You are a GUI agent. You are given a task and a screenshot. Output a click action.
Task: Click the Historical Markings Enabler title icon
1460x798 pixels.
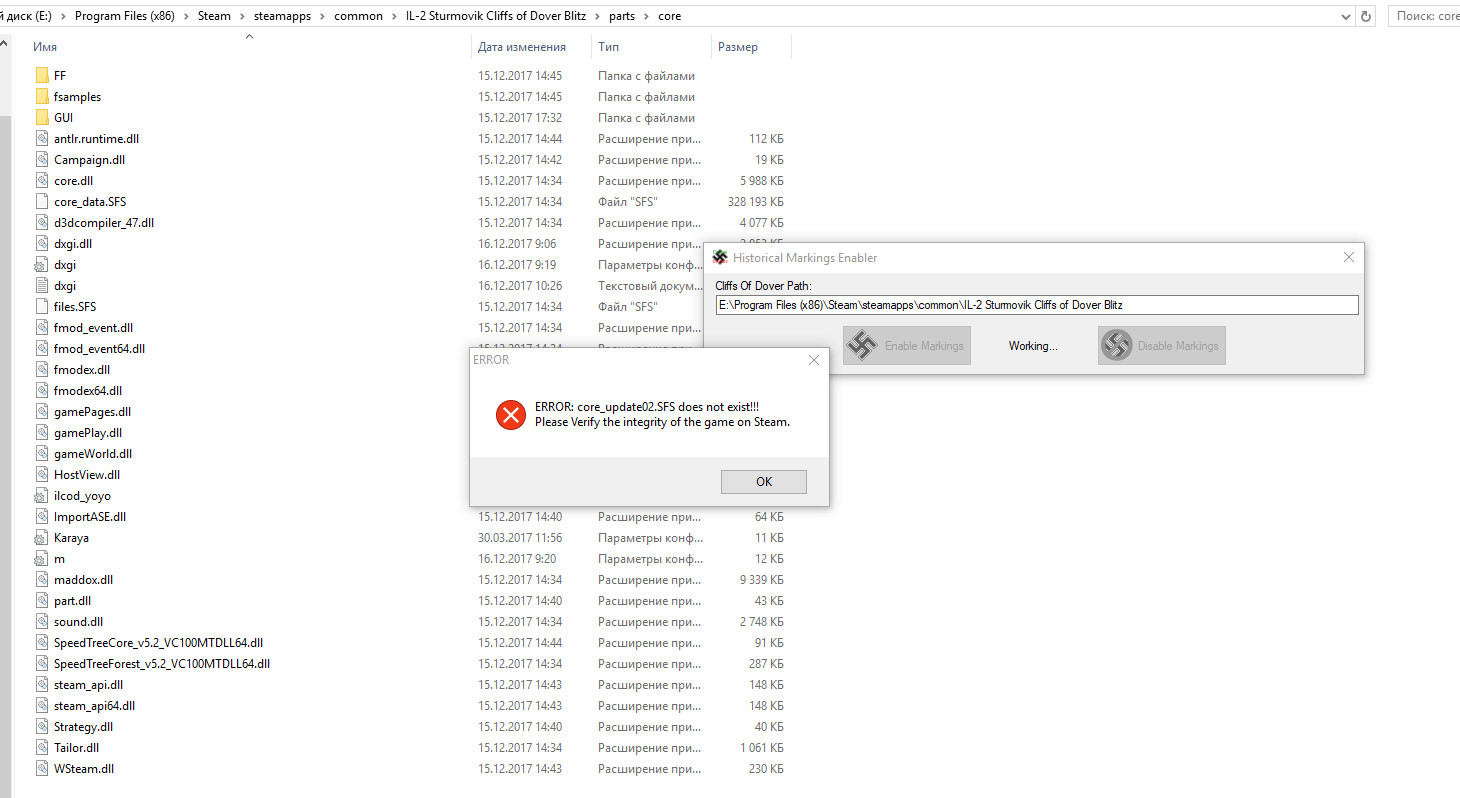720,257
